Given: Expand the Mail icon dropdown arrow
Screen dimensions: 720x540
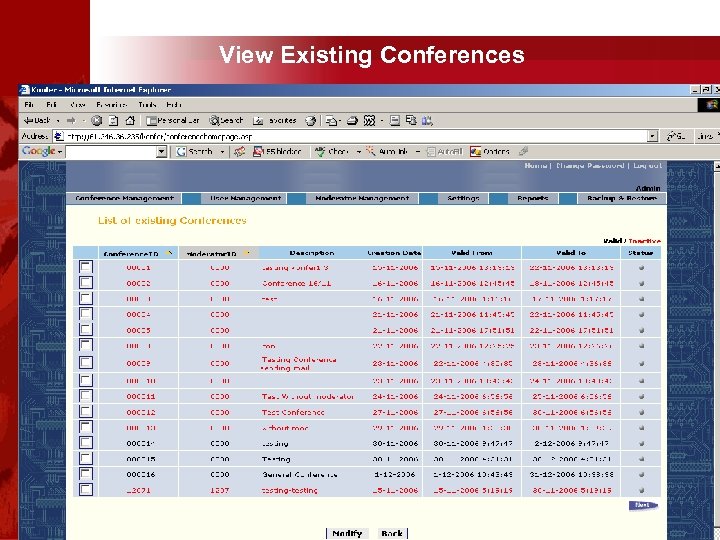Looking at the screenshot, I should [x=340, y=121].
